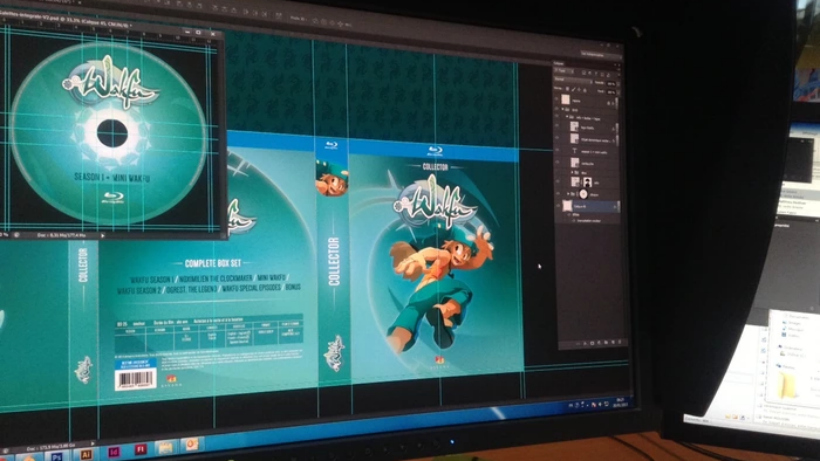Open Illustrator from the taskbar
820x461 pixels.
click(x=86, y=454)
